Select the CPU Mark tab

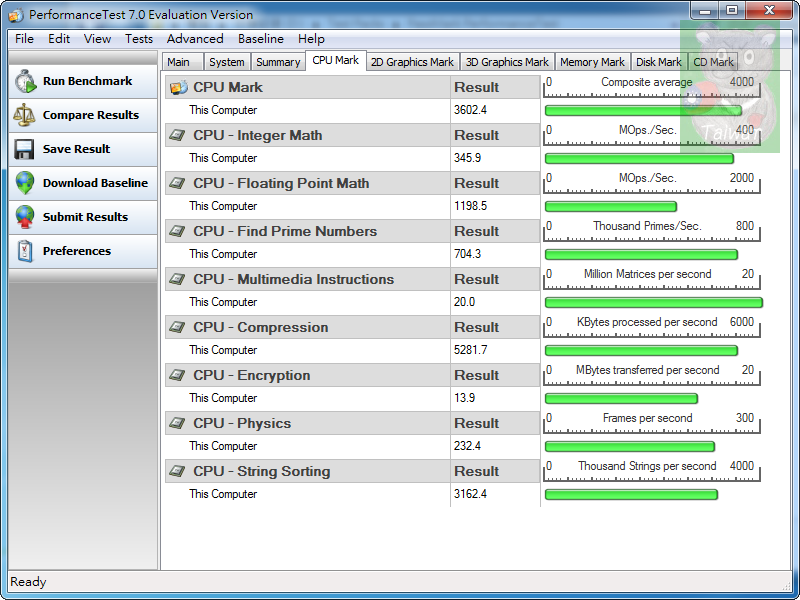[336, 60]
